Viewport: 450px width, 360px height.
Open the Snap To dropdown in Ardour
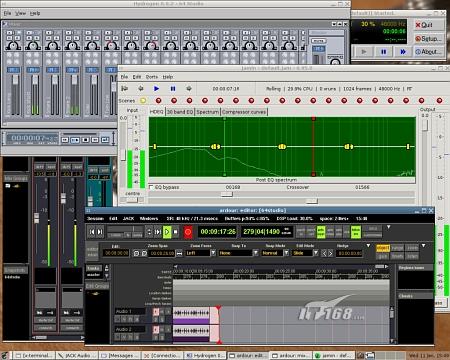[x=239, y=253]
